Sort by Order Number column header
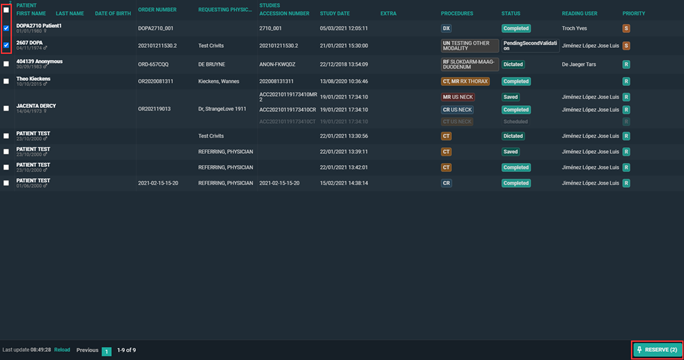The image size is (684, 360). (x=157, y=10)
